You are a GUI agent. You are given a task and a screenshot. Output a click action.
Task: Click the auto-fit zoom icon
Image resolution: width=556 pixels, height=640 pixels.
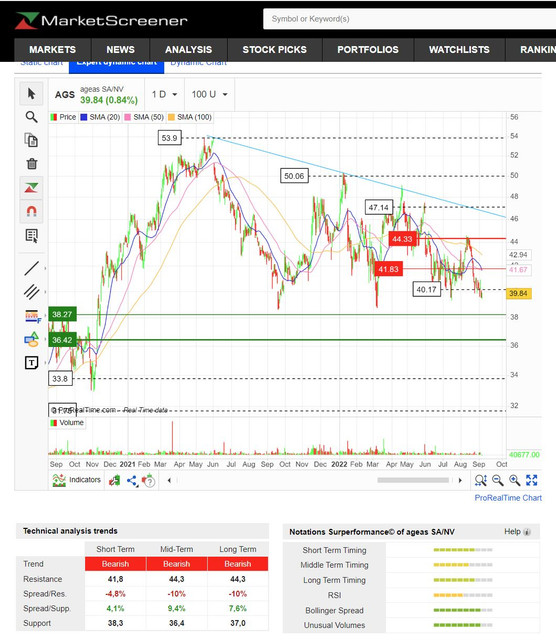click(481, 480)
